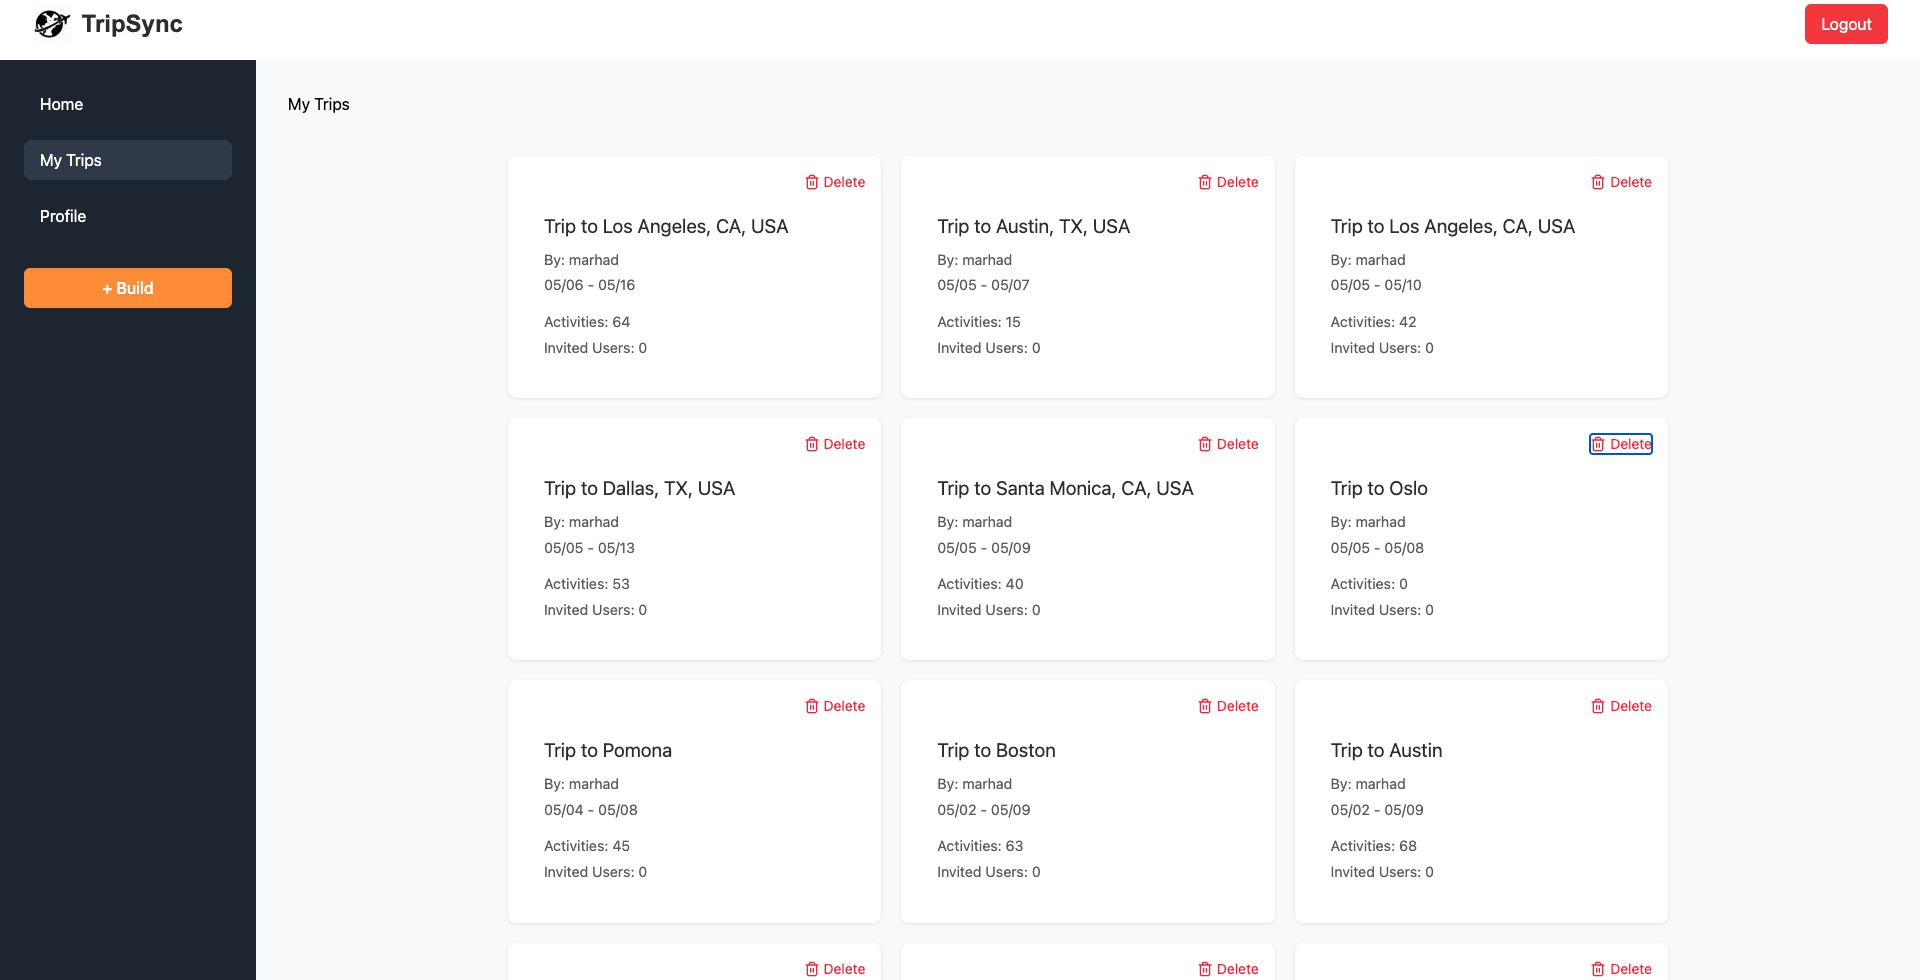
Task: Click trash icon on Dallas, TX trip card
Action: pos(812,444)
